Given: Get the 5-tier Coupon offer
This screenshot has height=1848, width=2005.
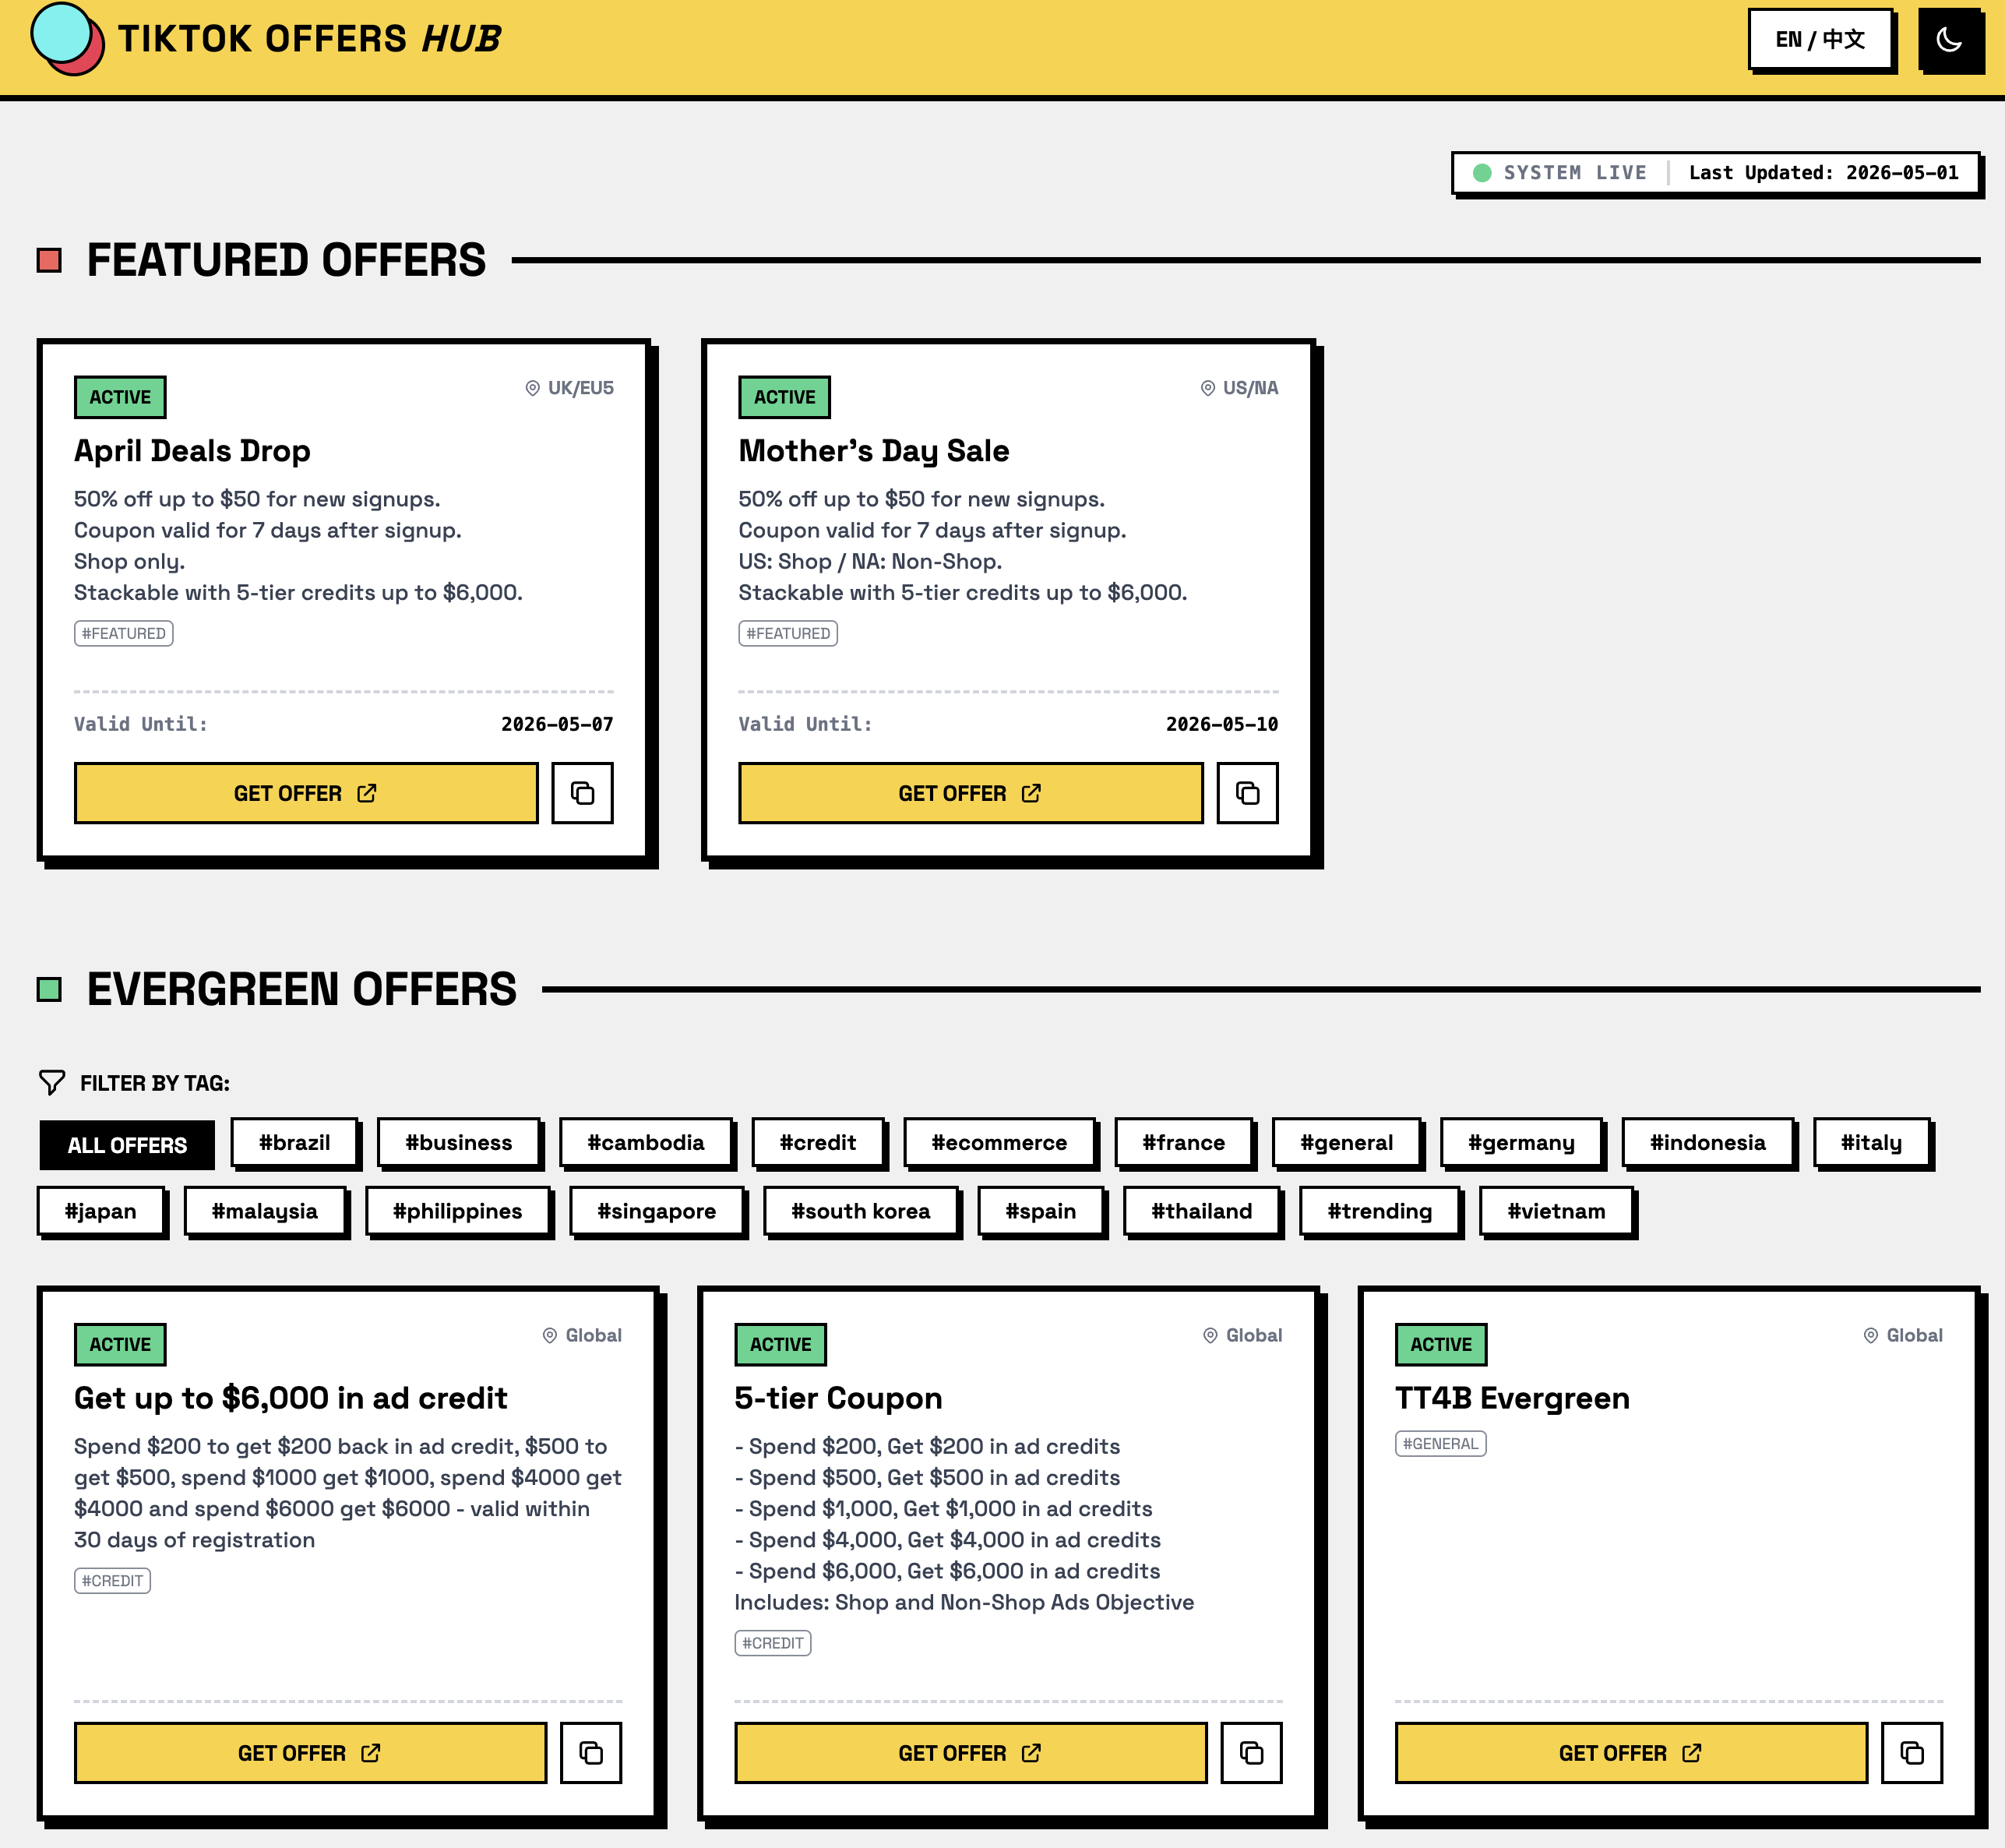Looking at the screenshot, I should (x=970, y=1752).
